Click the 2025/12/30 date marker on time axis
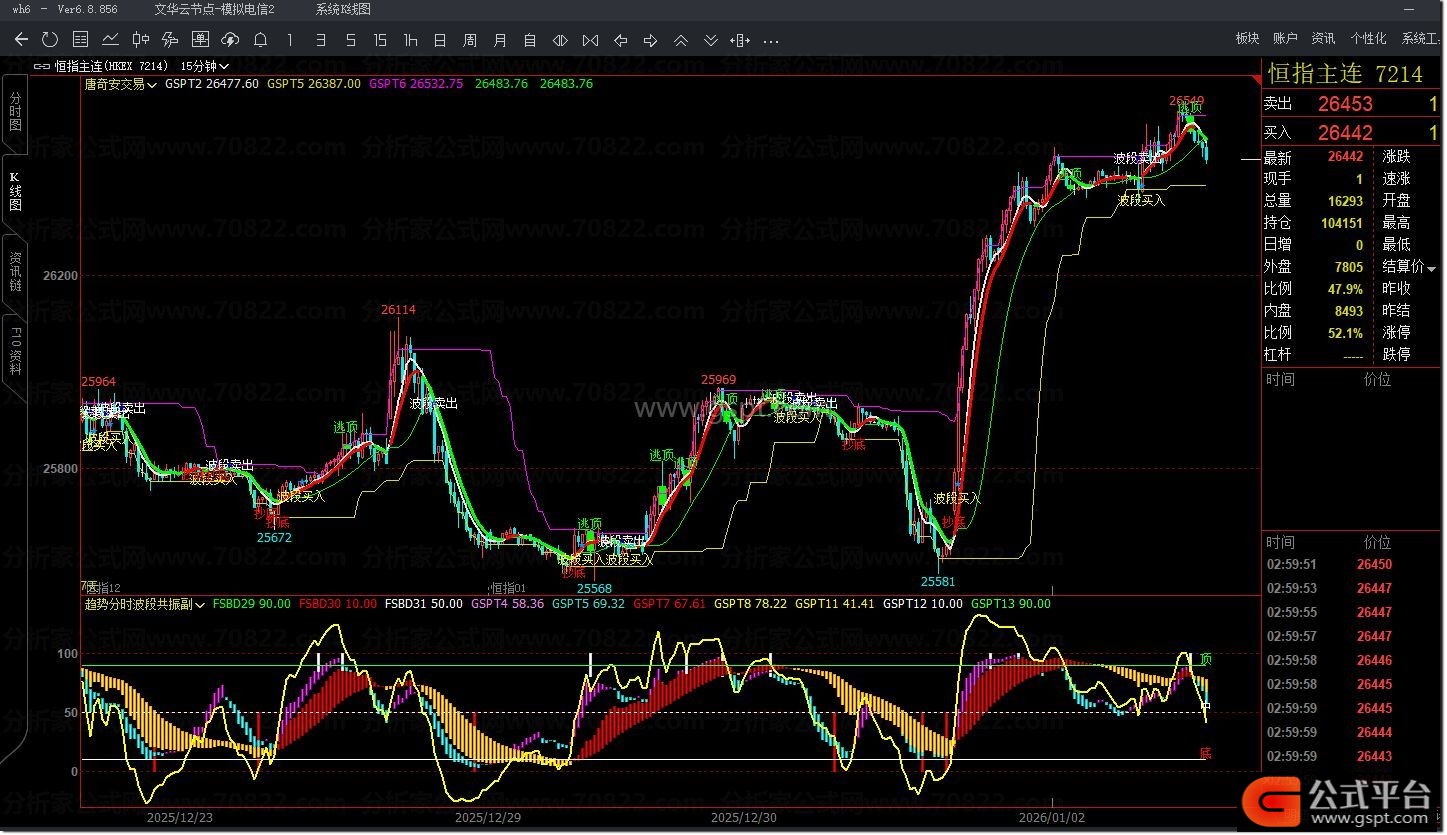The image size is (1447, 835). pyautogui.click(x=743, y=817)
